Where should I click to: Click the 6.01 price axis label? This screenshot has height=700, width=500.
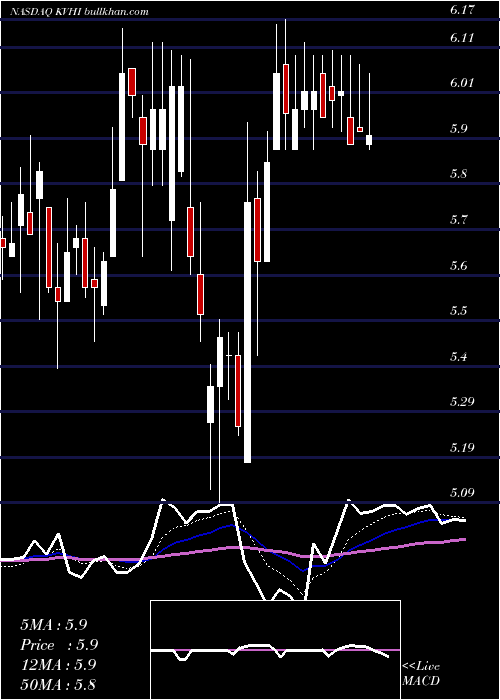coord(462,83)
